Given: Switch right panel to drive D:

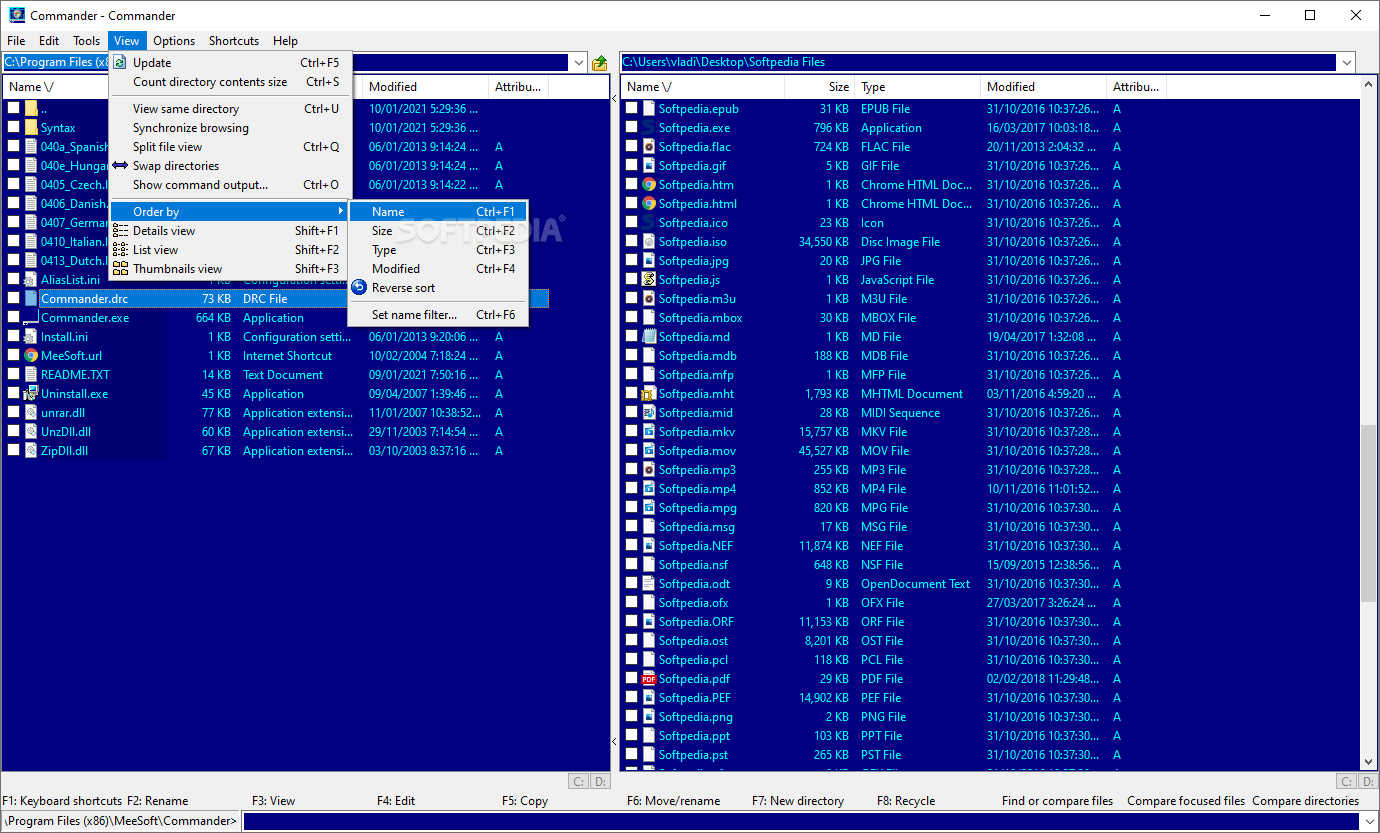Looking at the screenshot, I should point(1367,782).
